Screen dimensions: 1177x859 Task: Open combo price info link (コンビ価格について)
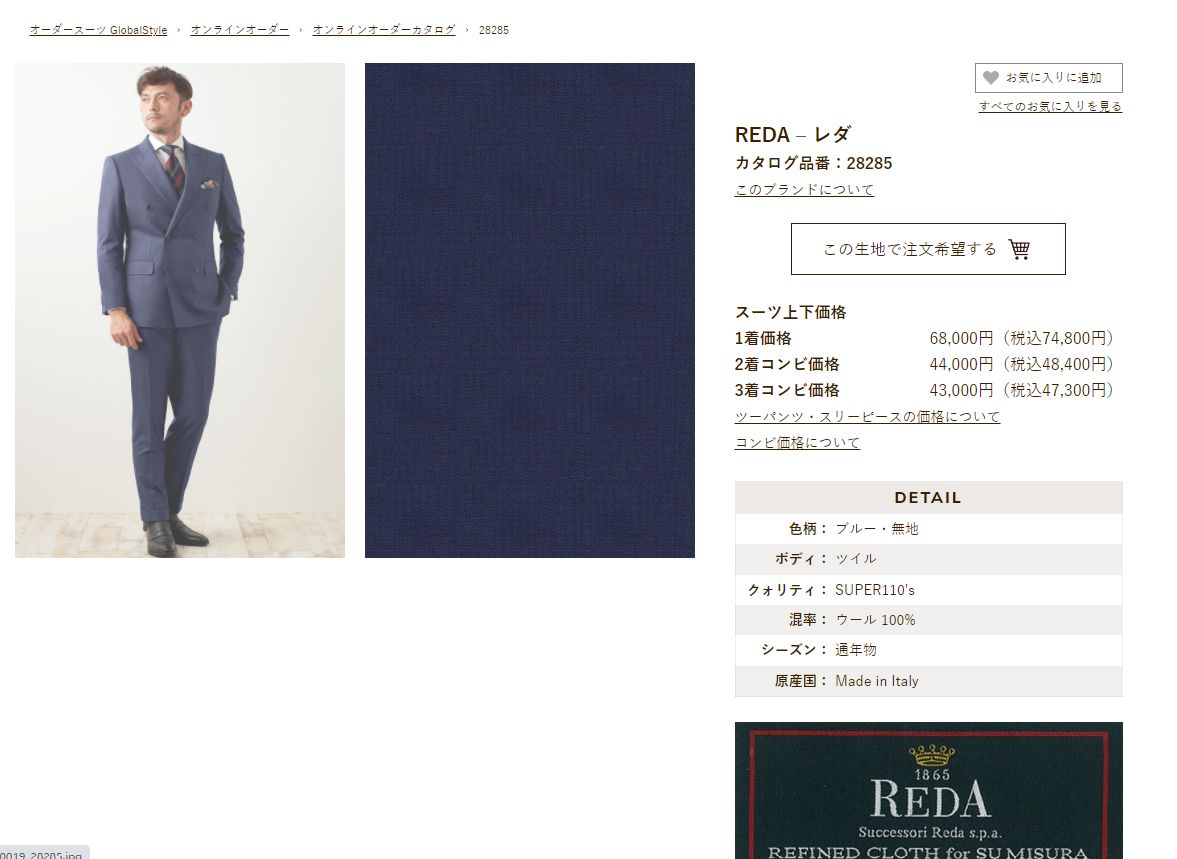797,443
